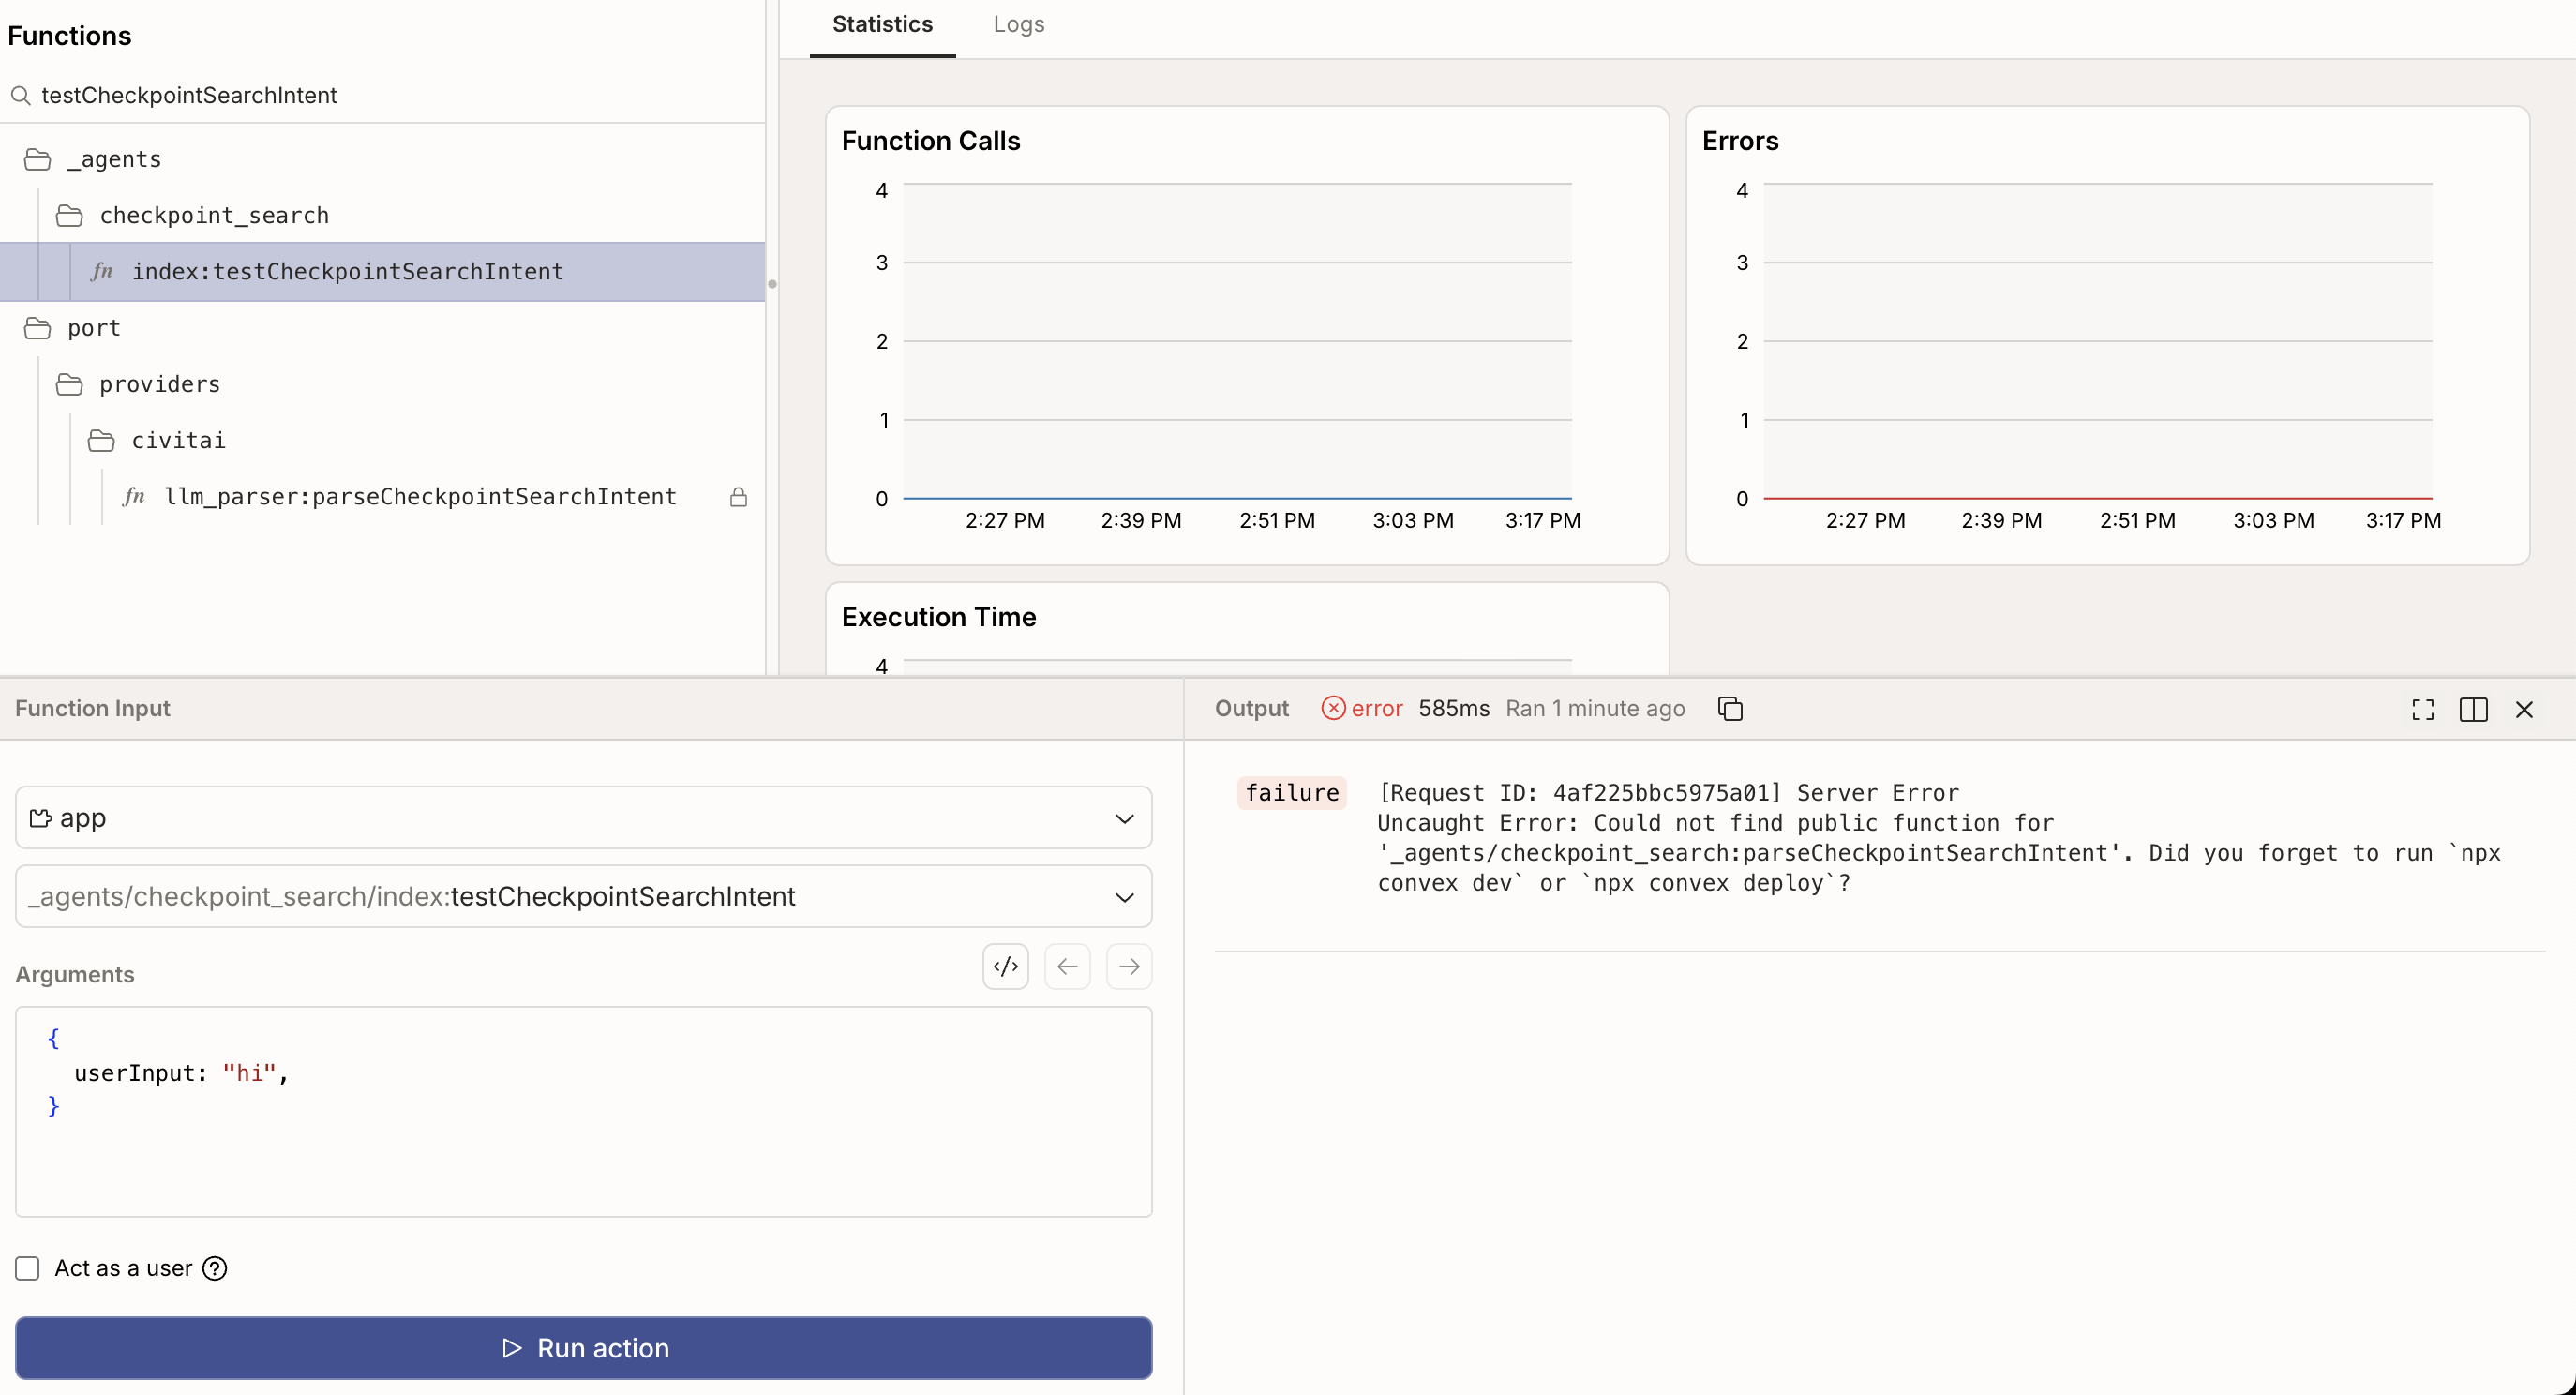Enable the Act as a user checkbox
Screen dimensions: 2576x1395
[28, 1268]
